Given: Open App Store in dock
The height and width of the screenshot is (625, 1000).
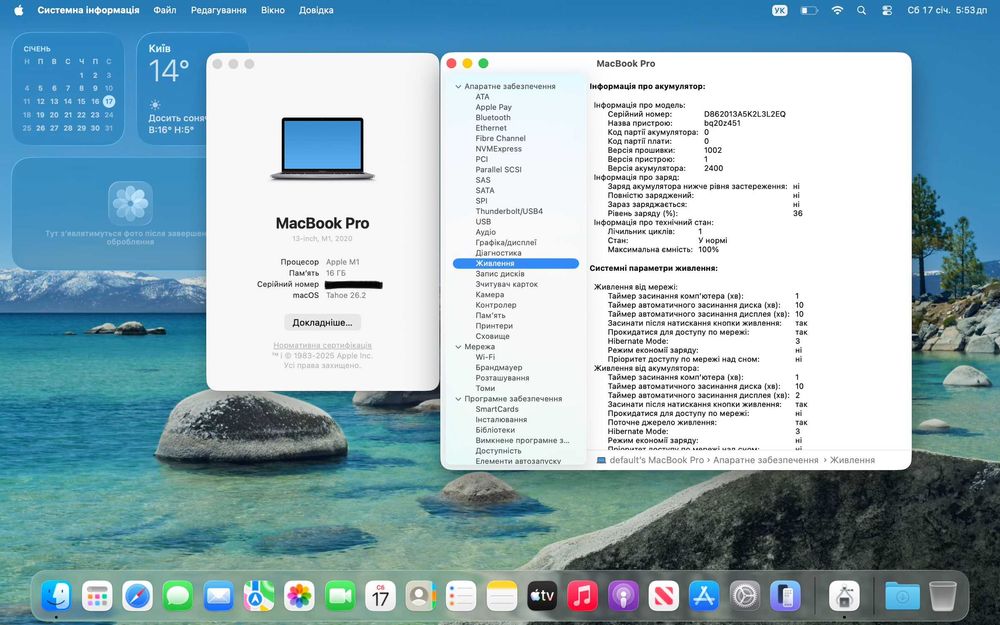Looking at the screenshot, I should pos(704,596).
